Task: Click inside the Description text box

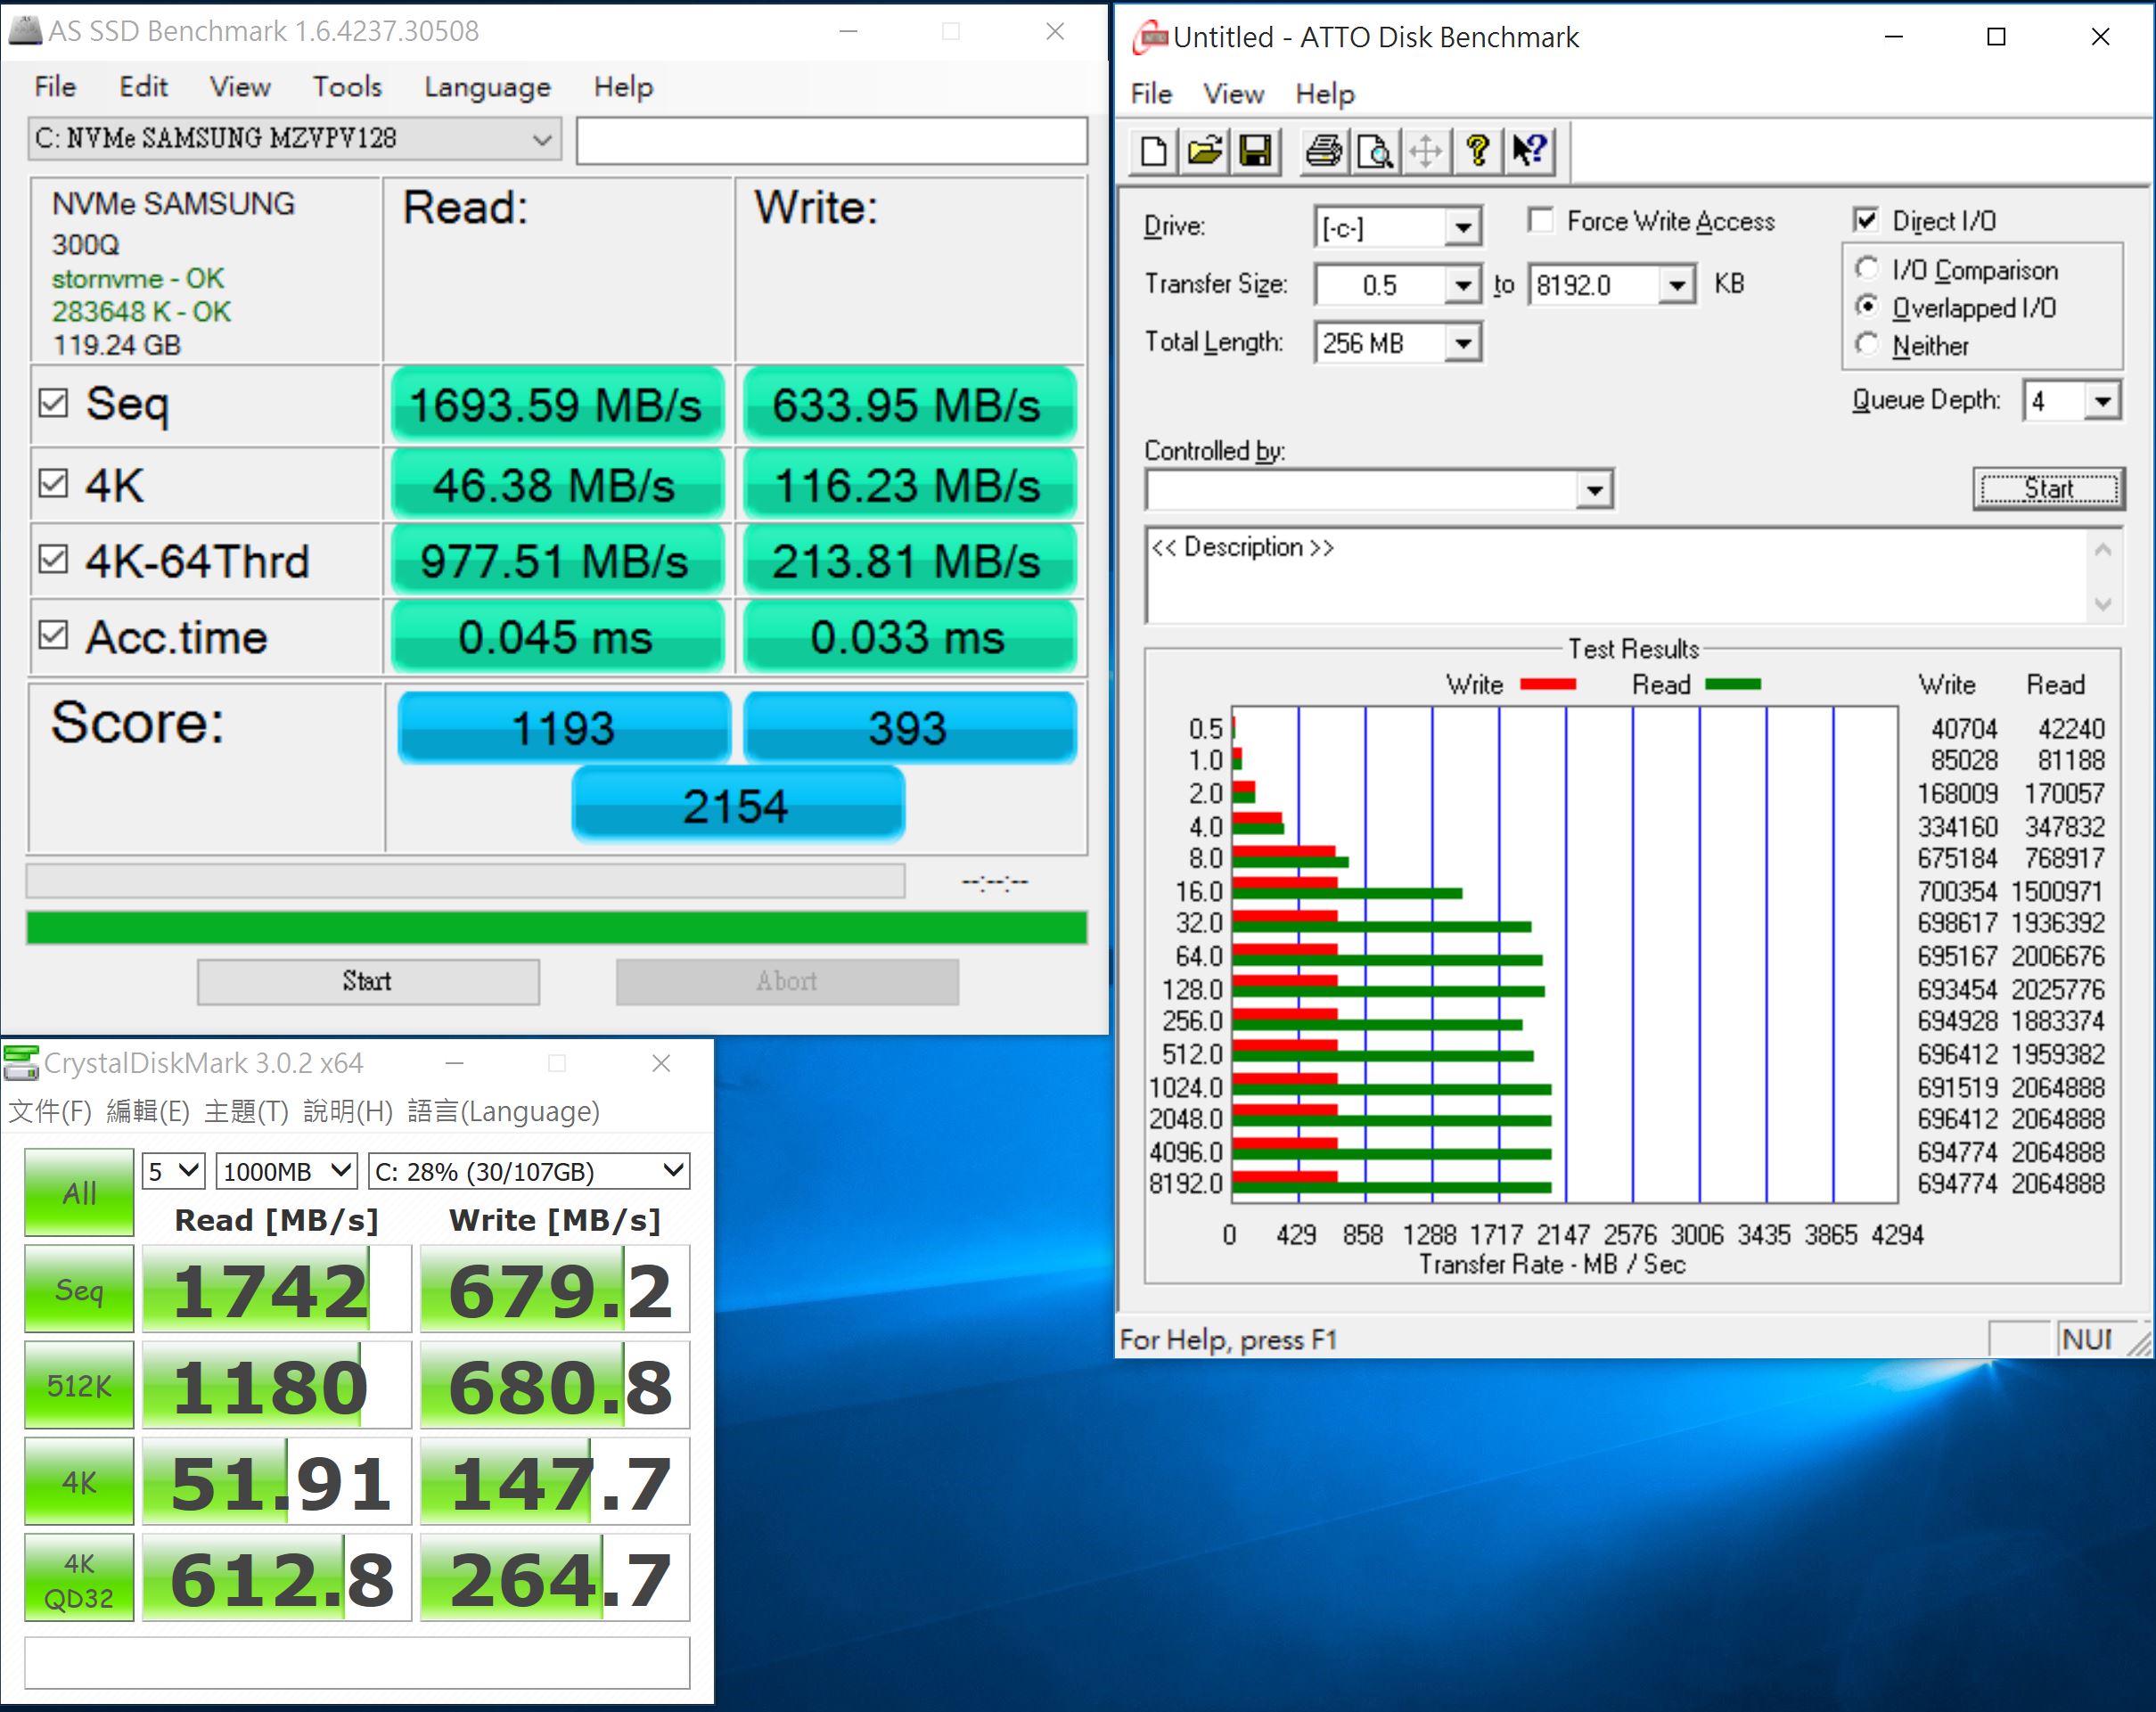Action: [1615, 575]
